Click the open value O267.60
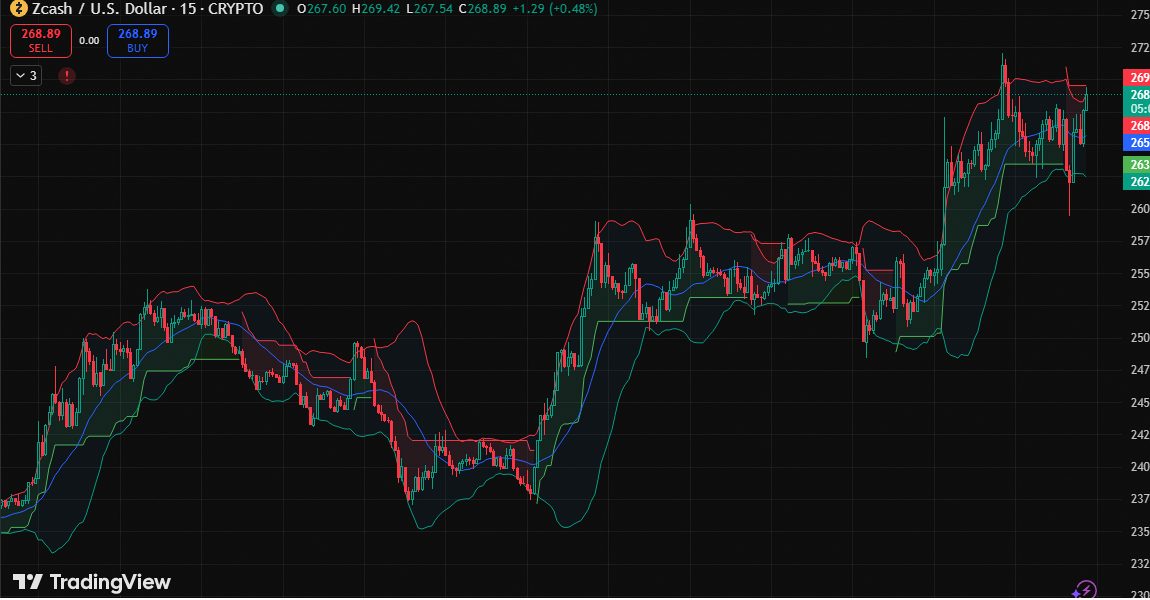The image size is (1150, 600). click(x=321, y=9)
